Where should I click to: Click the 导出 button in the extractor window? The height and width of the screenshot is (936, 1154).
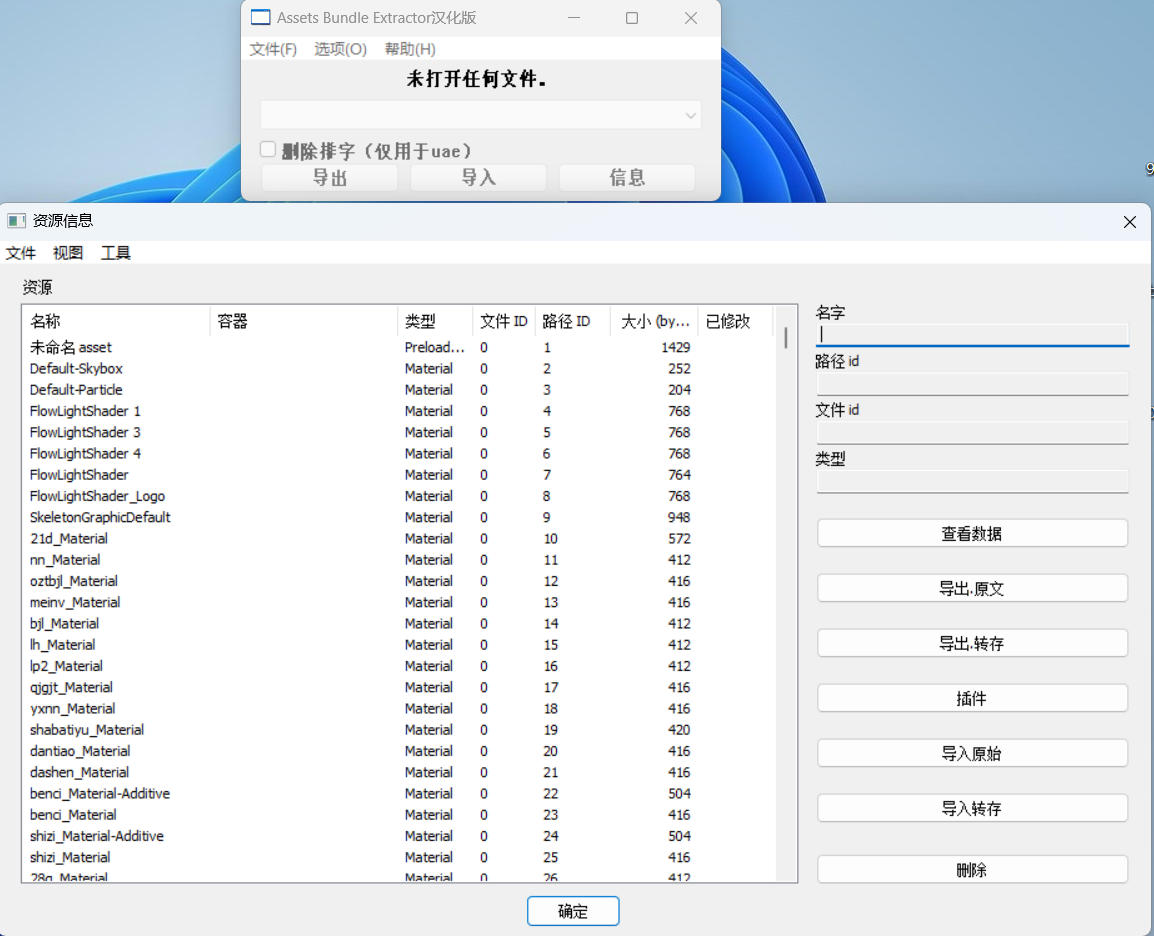point(329,177)
